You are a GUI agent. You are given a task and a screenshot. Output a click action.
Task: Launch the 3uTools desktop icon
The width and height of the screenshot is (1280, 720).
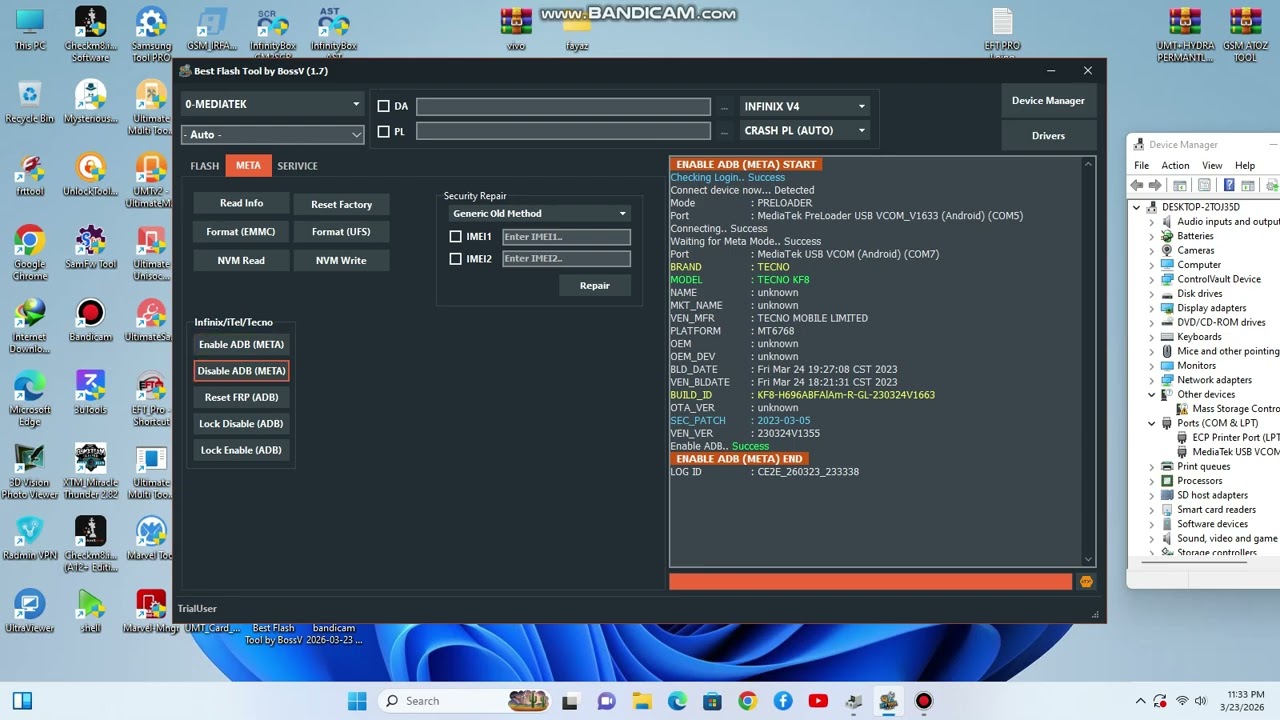pyautogui.click(x=90, y=393)
